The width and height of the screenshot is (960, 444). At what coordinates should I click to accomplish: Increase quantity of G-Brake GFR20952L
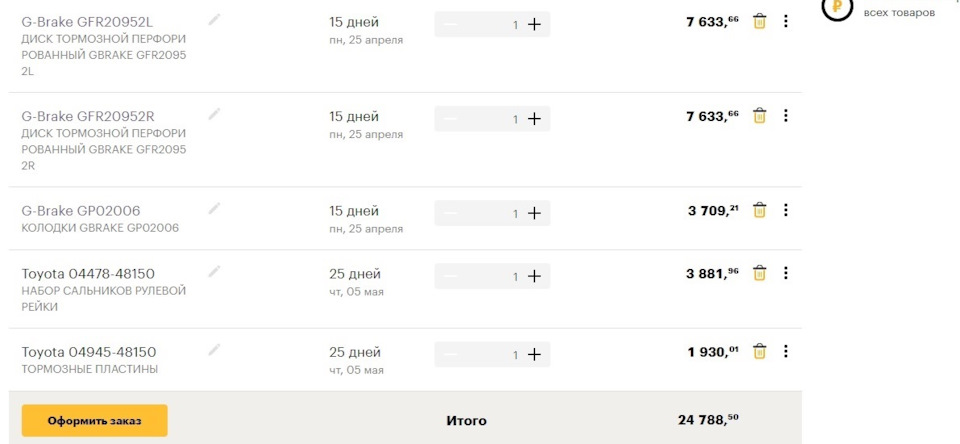(534, 25)
